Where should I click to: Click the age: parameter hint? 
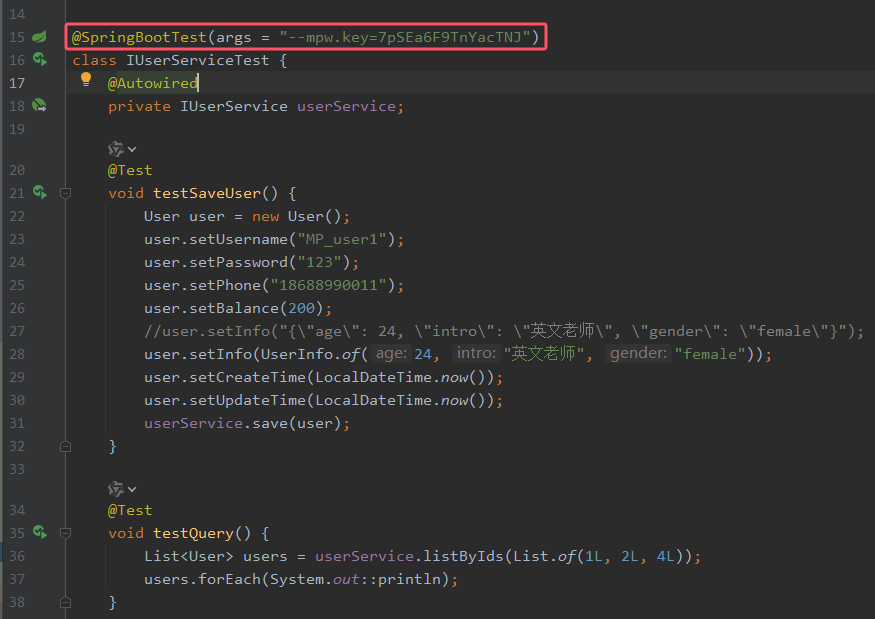[391, 353]
